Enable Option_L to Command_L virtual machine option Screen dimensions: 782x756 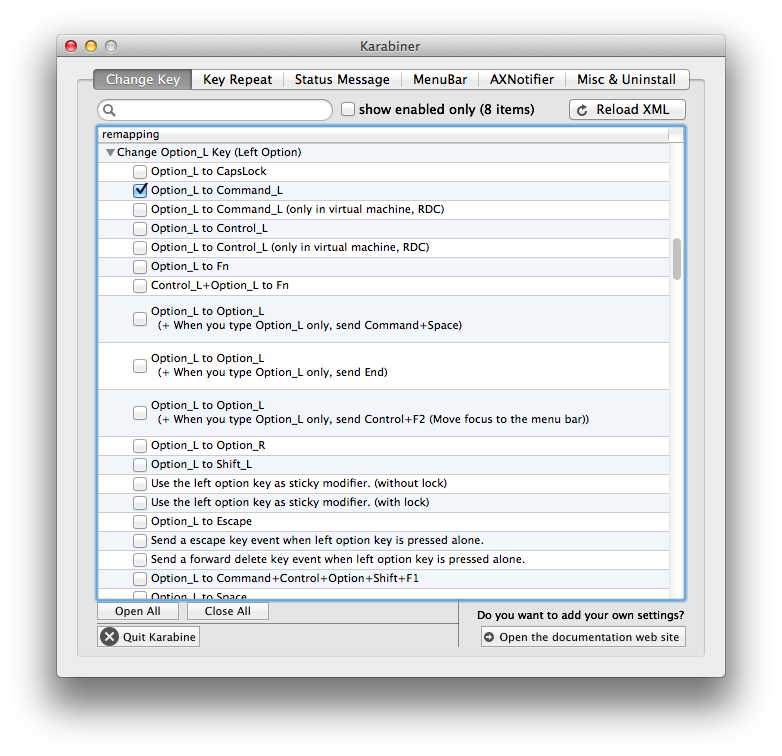tap(140, 209)
